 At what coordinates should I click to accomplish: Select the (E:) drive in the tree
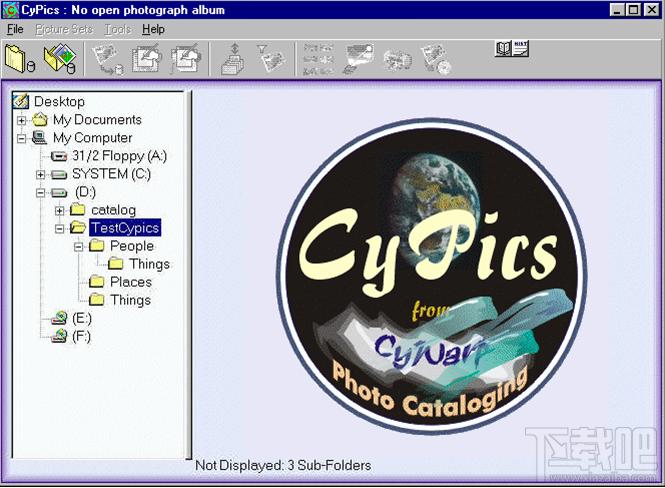81,318
